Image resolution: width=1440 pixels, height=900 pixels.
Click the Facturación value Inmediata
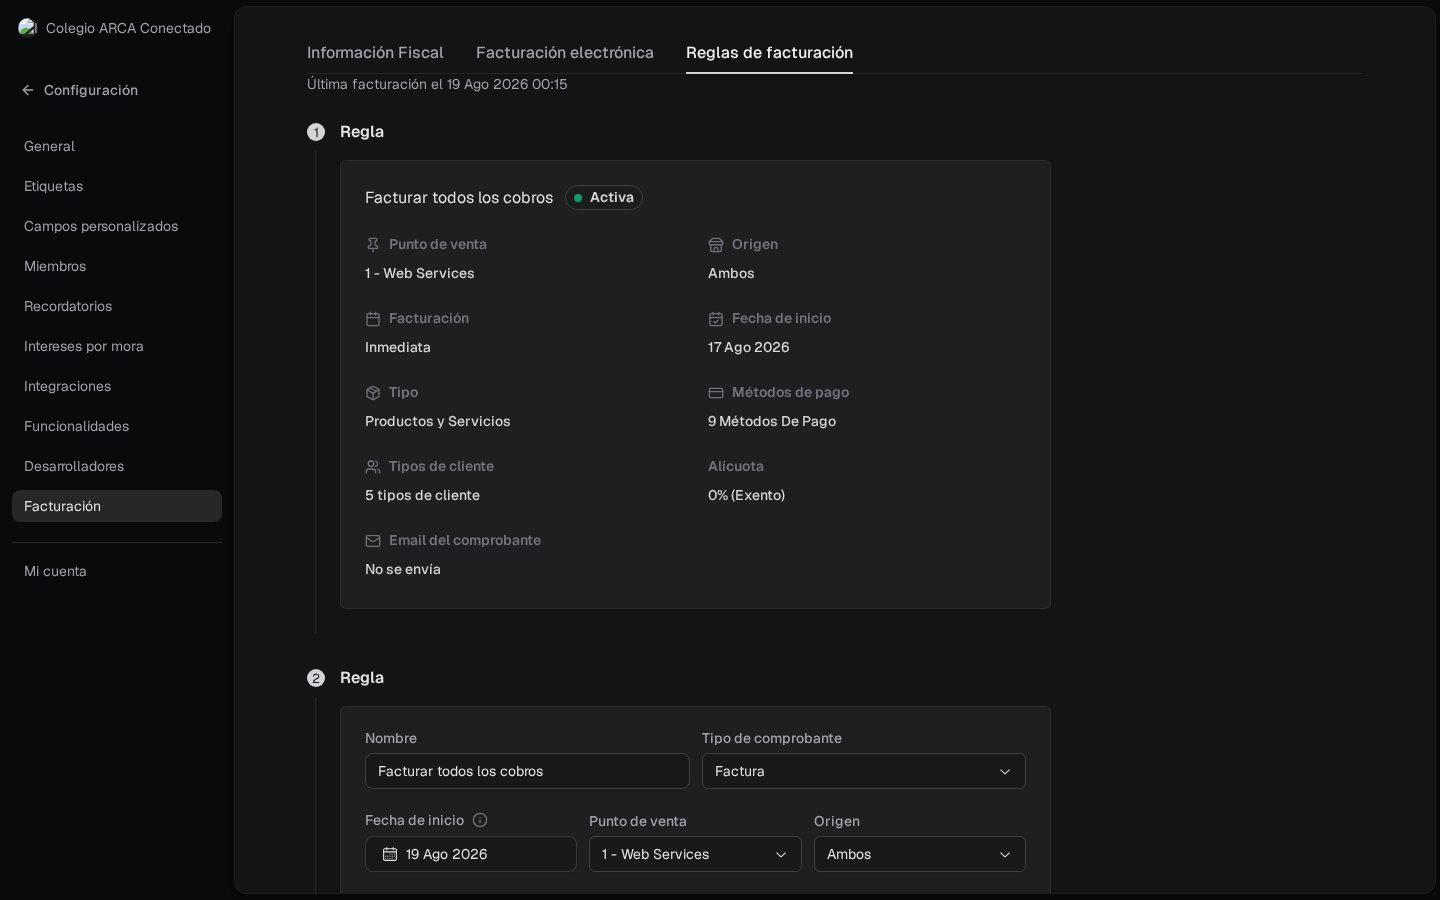[398, 347]
